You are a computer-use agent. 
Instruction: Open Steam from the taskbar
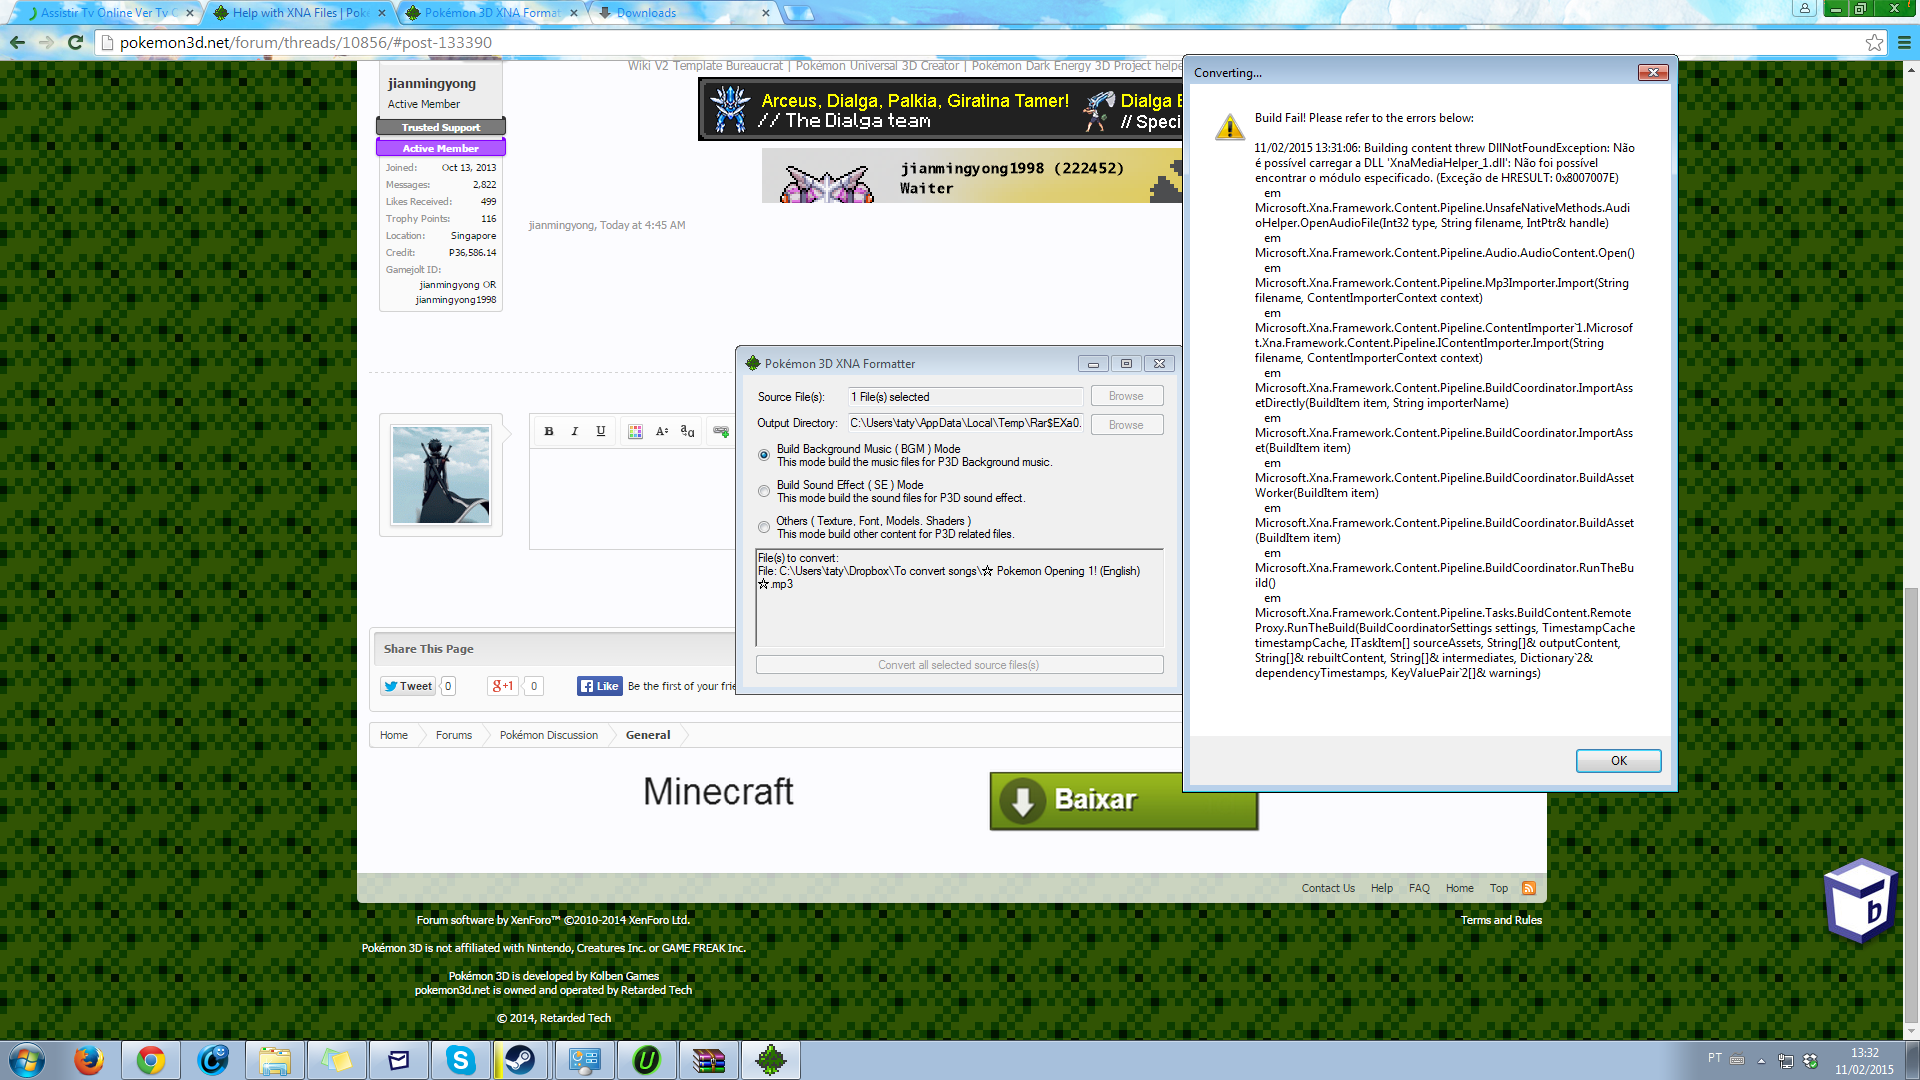[x=521, y=1060]
